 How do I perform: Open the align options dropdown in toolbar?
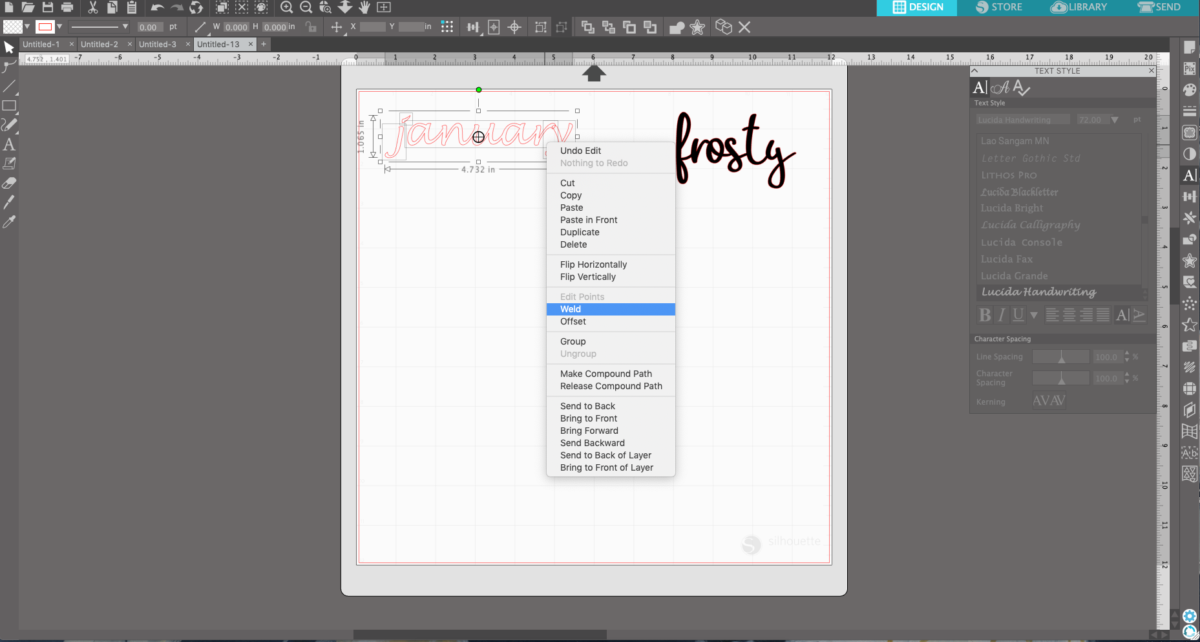[x=473, y=27]
